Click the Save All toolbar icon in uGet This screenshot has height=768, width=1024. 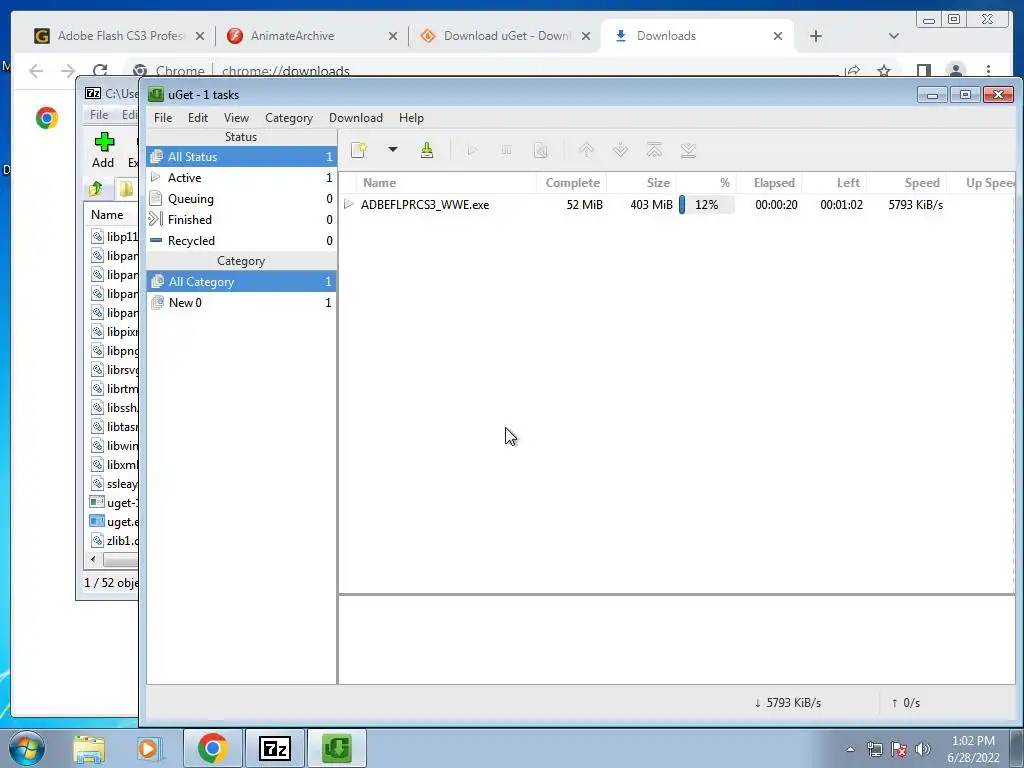(x=426, y=150)
